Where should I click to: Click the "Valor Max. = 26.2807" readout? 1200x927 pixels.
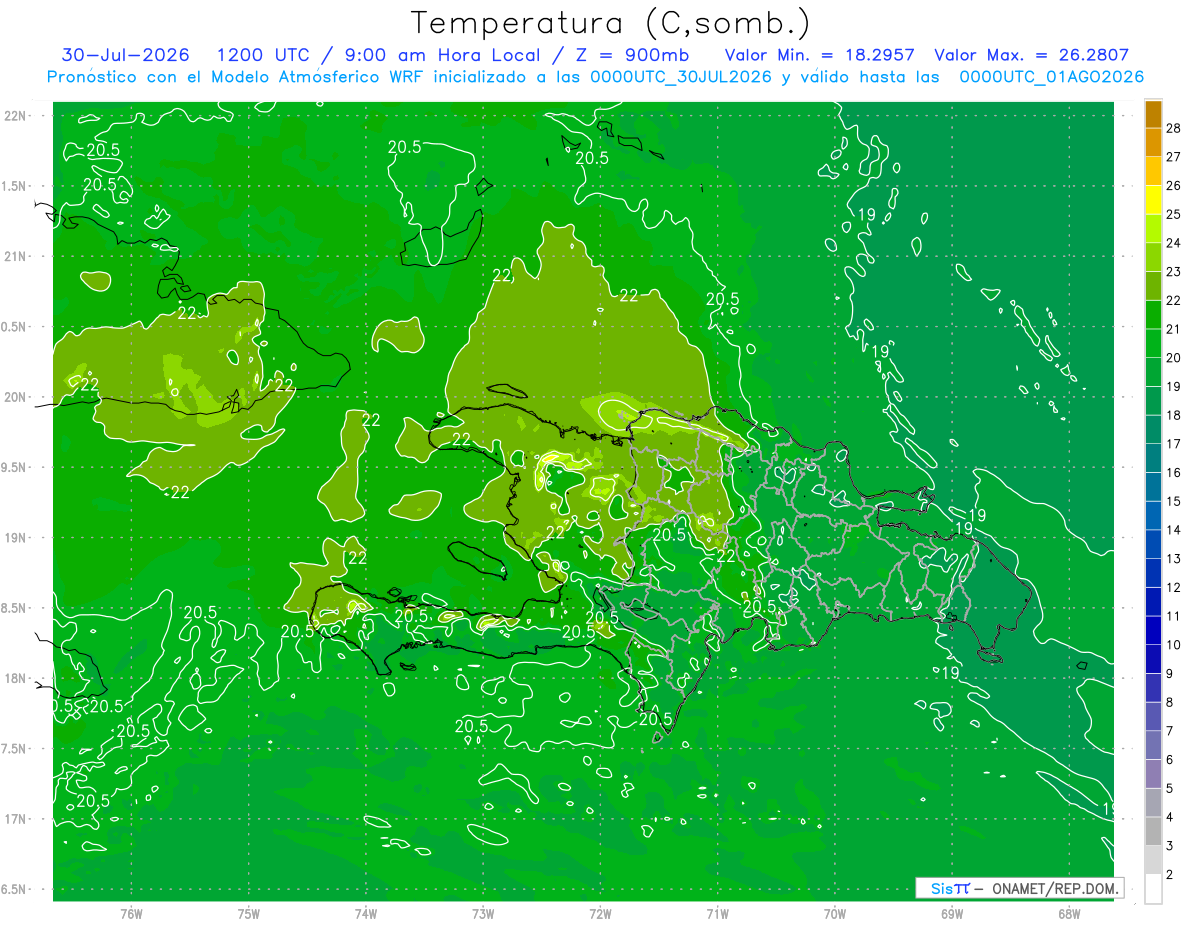(x=1031, y=56)
